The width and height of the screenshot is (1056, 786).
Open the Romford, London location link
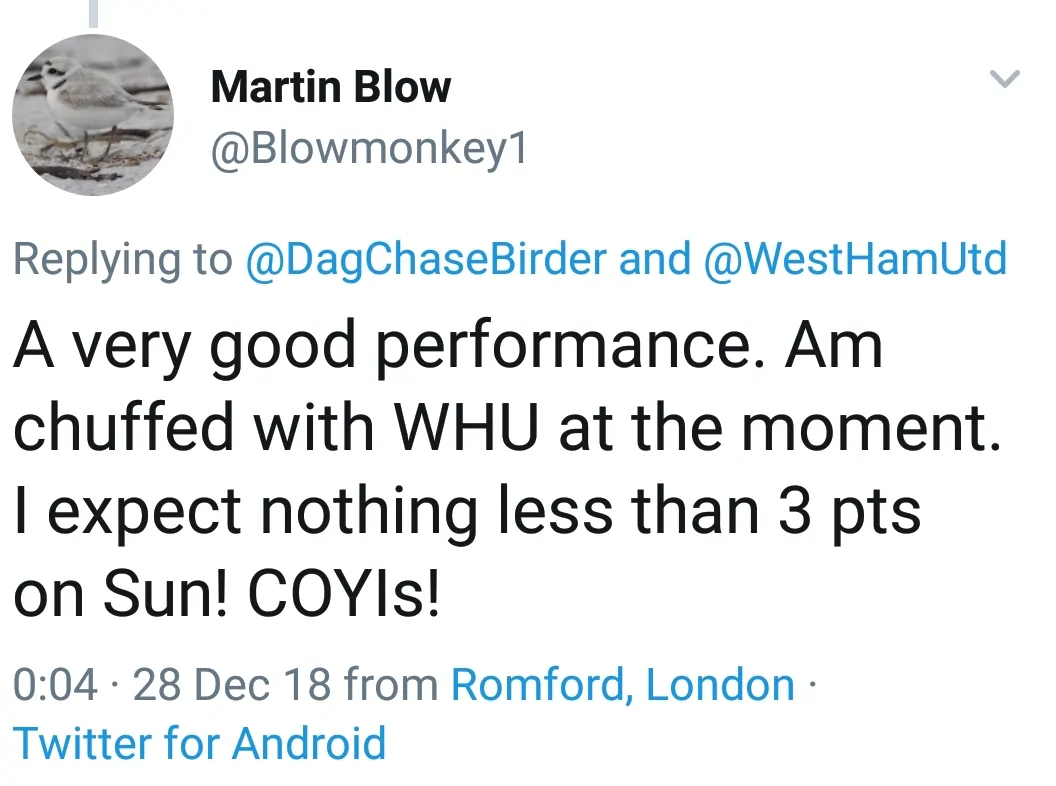pyautogui.click(x=623, y=685)
